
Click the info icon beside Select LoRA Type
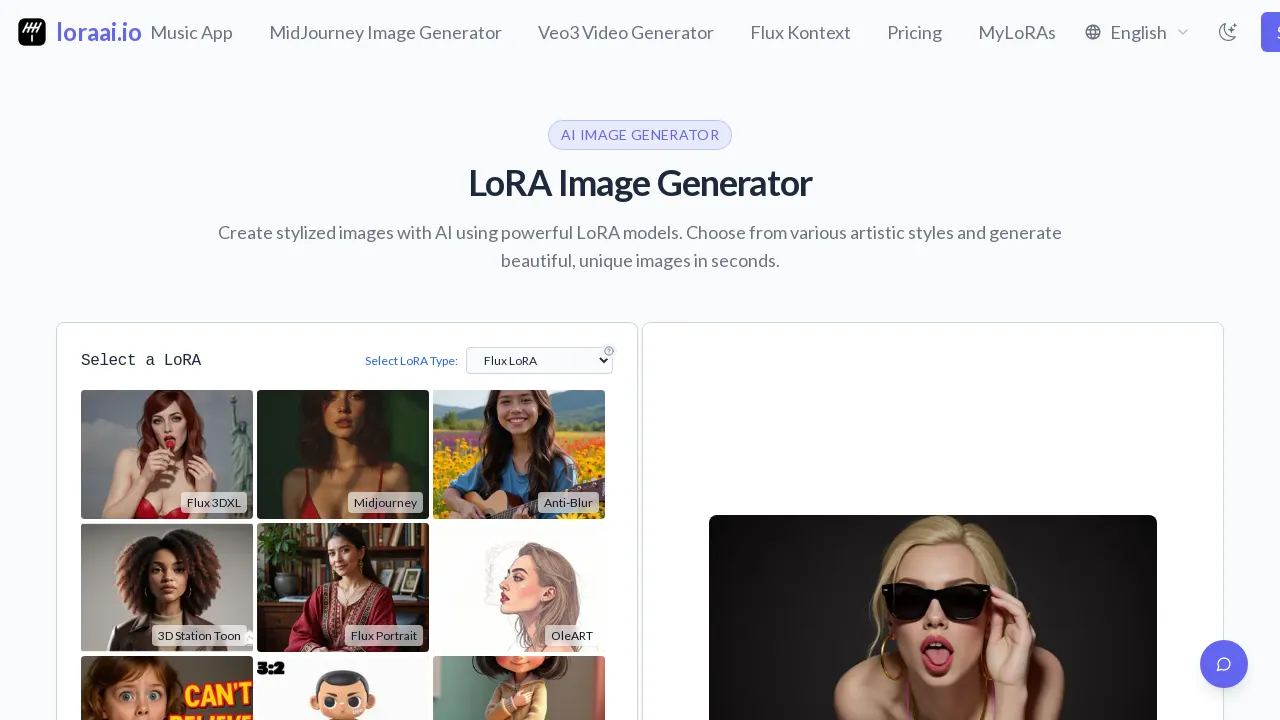point(609,350)
